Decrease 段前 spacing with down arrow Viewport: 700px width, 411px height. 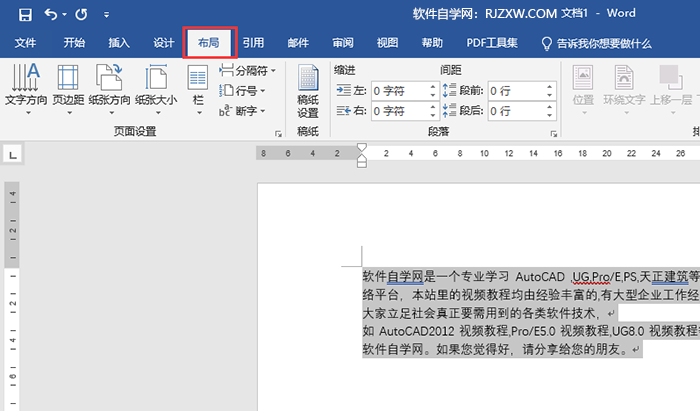point(550,95)
